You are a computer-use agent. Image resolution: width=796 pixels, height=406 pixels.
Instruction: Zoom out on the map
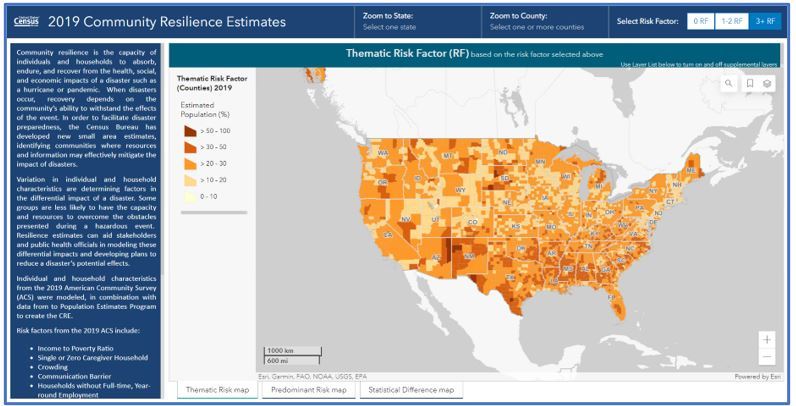pos(766,357)
